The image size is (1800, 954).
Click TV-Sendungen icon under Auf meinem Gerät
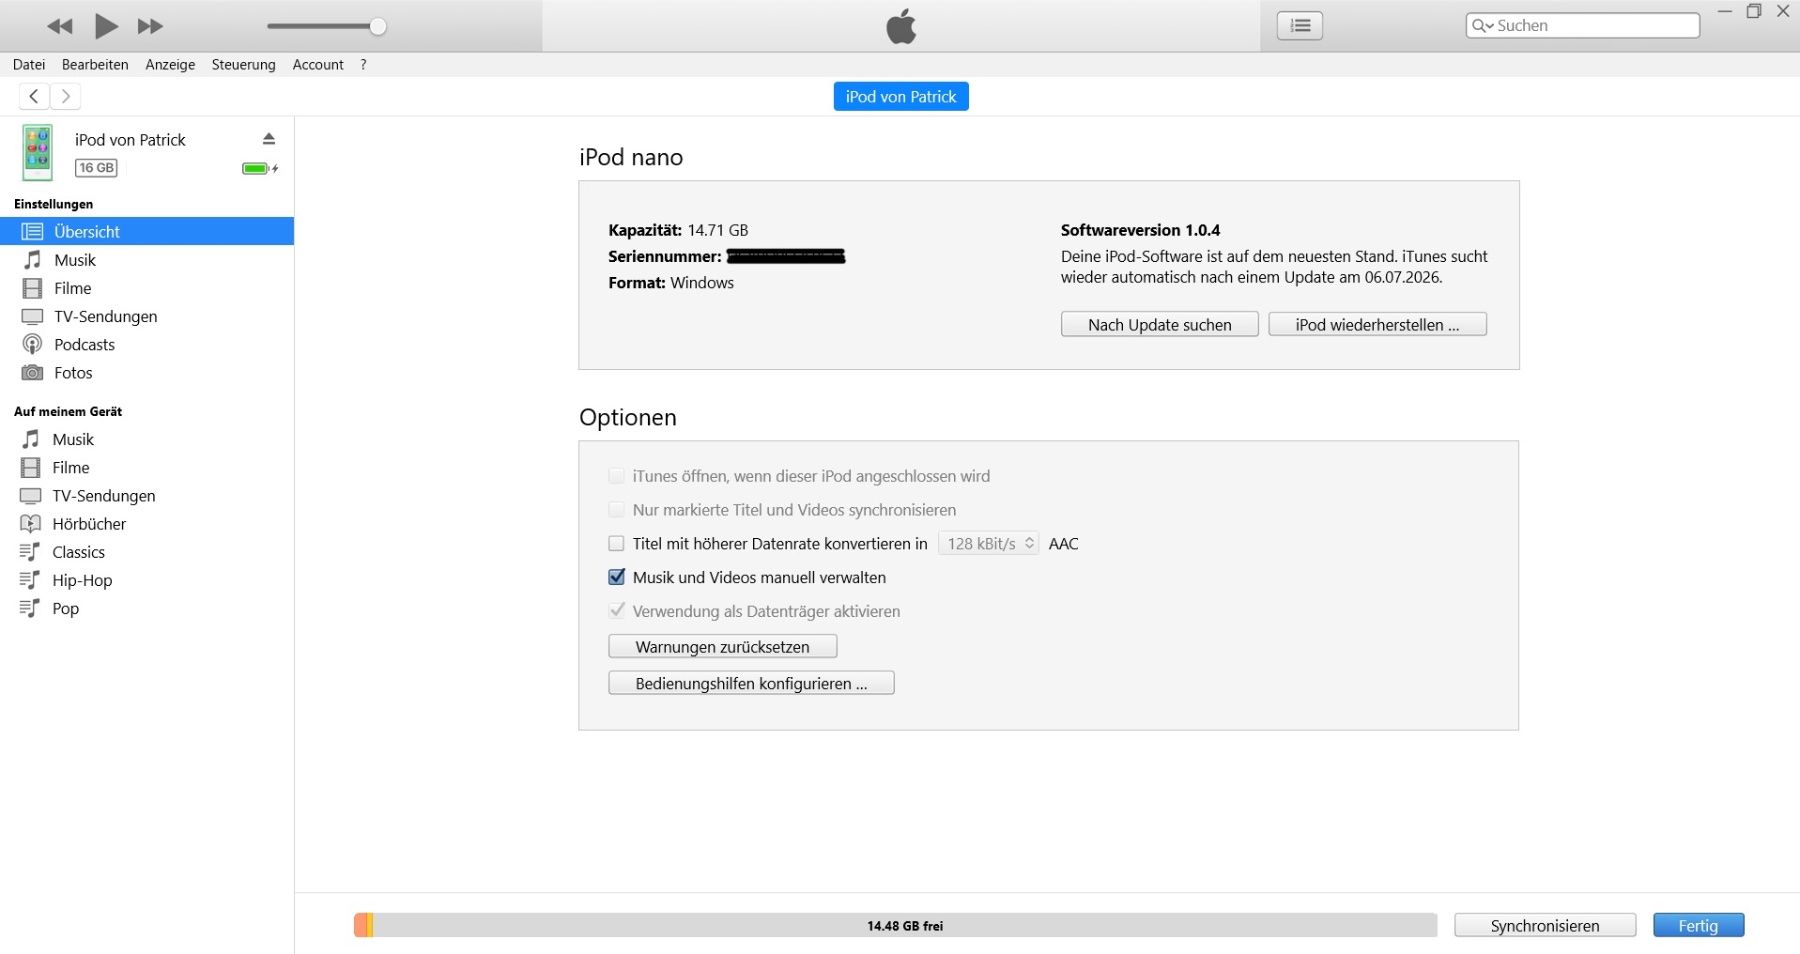(31, 495)
